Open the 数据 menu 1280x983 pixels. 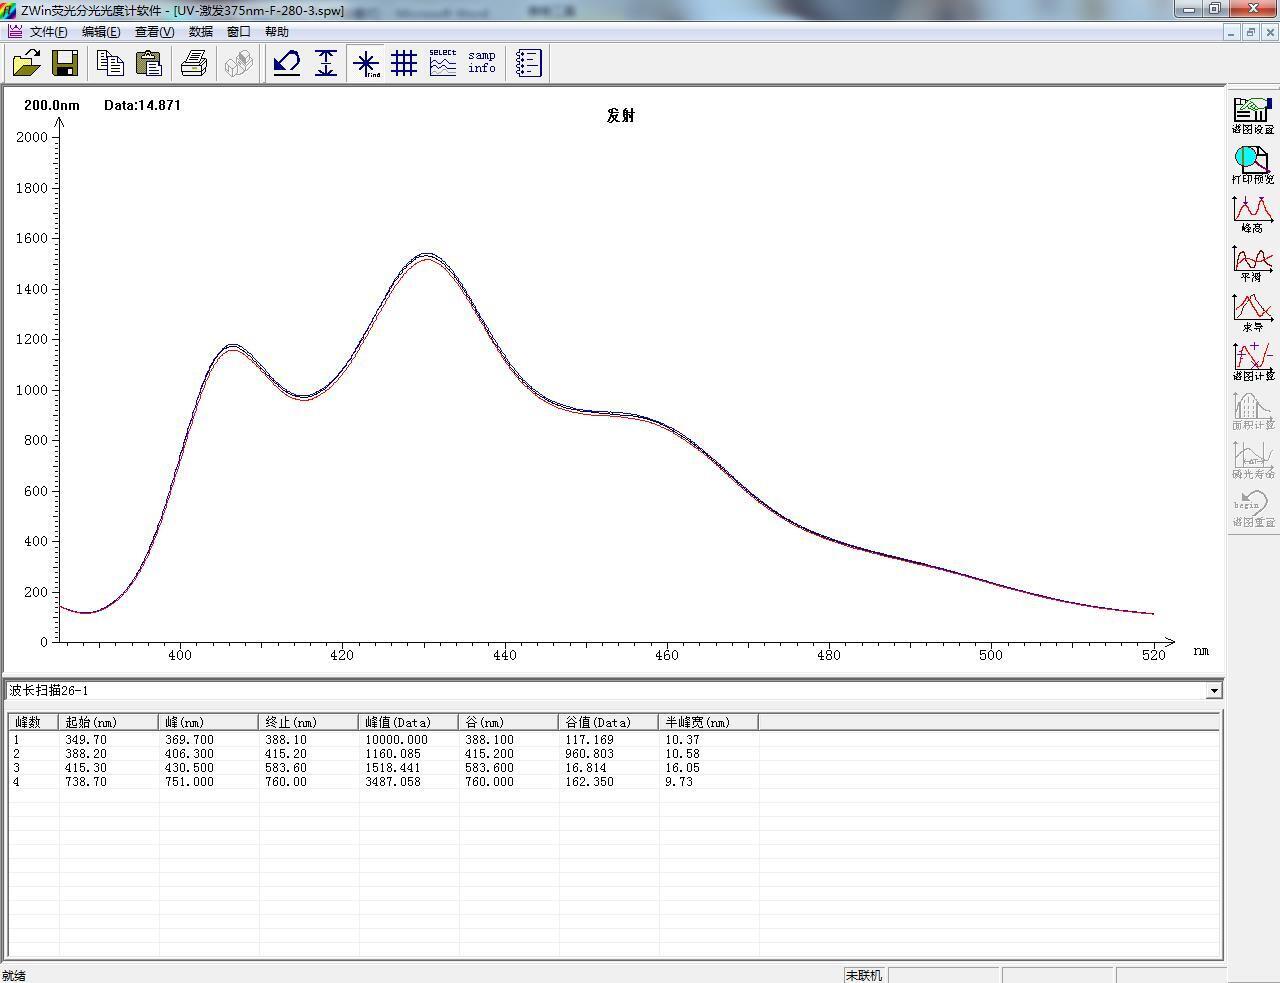click(x=201, y=32)
